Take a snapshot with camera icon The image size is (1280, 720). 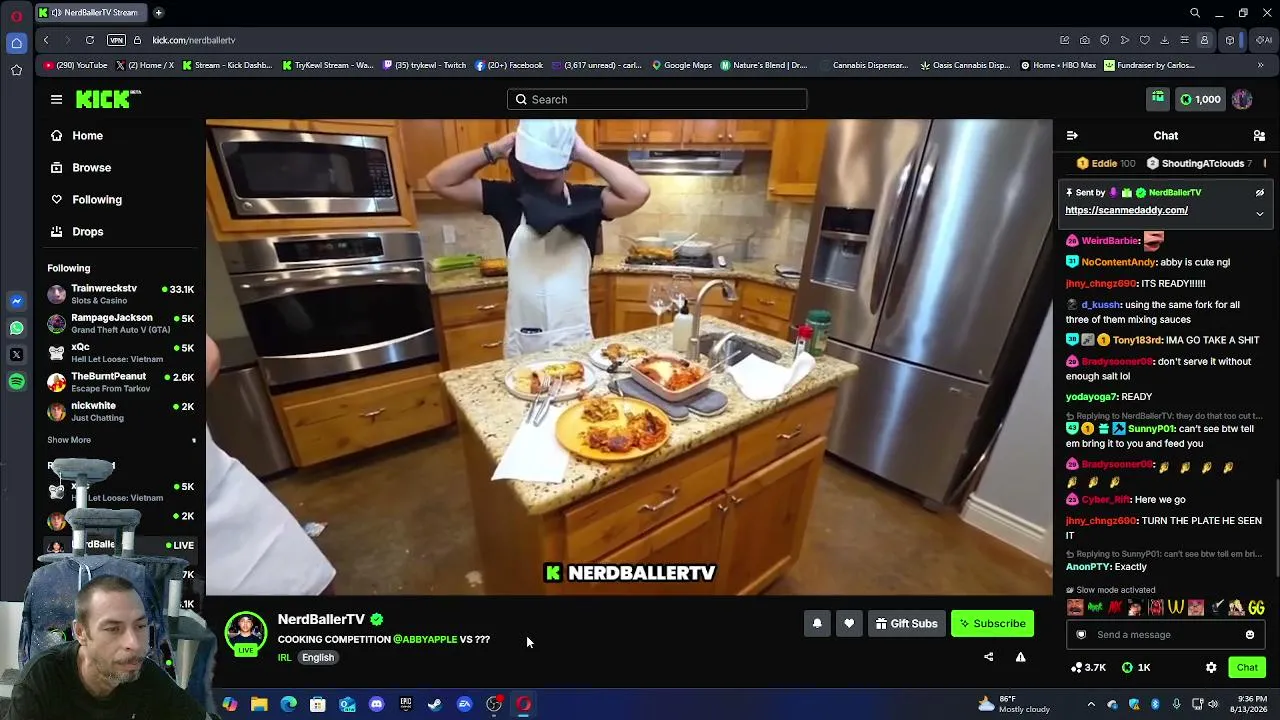click(x=1085, y=40)
